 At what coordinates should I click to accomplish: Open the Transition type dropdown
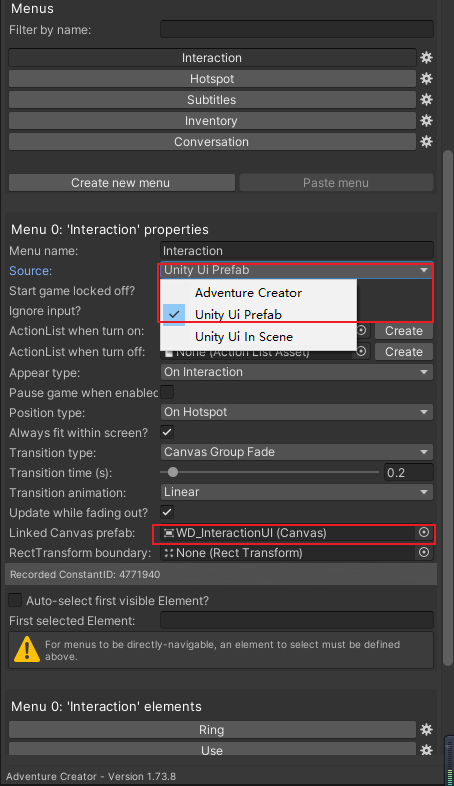coord(297,452)
